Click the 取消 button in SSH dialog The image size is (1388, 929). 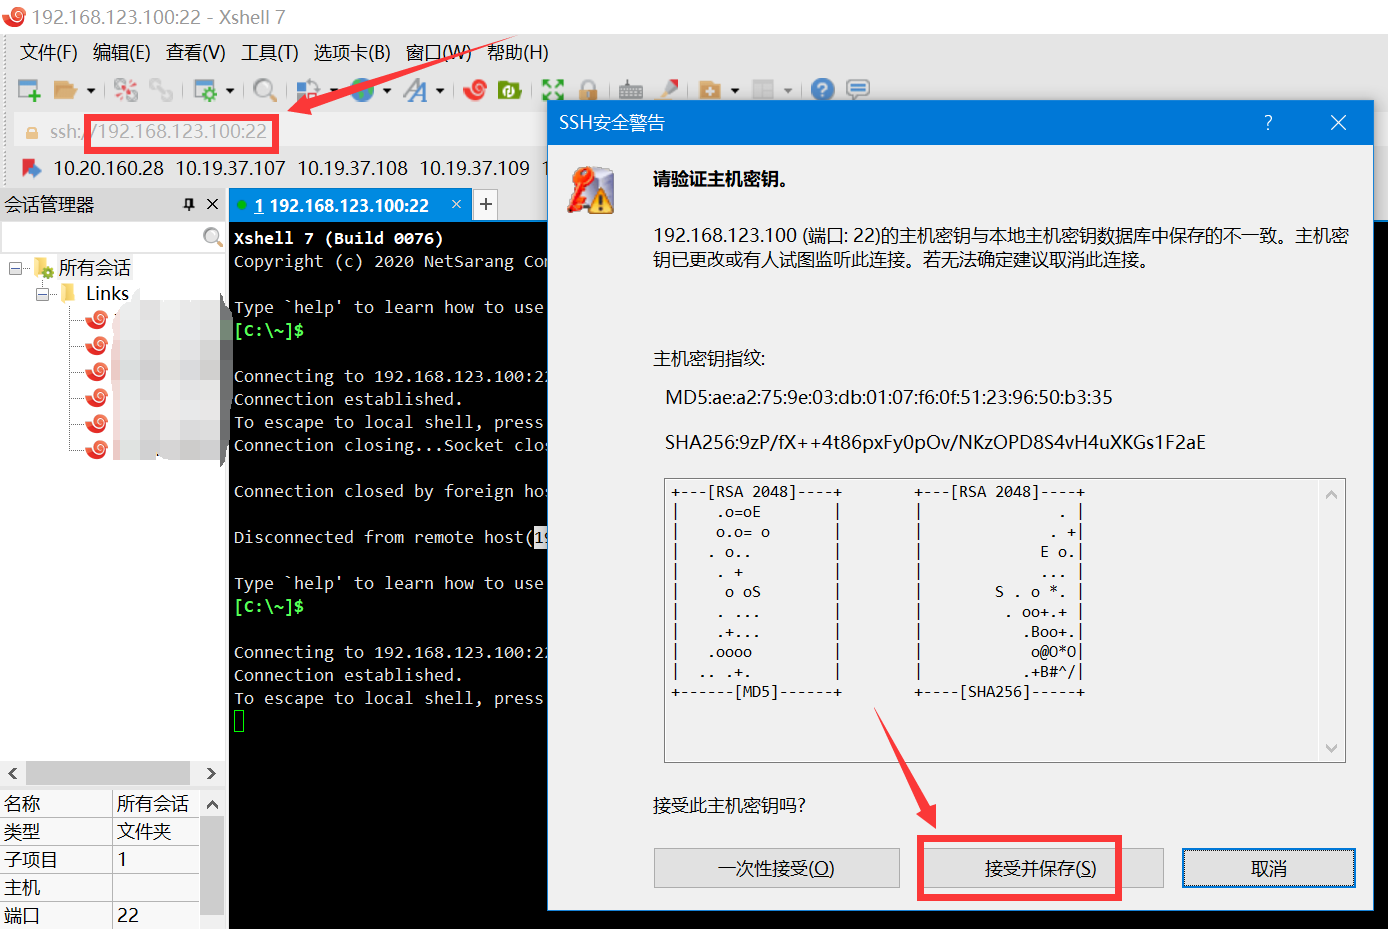point(1269,868)
